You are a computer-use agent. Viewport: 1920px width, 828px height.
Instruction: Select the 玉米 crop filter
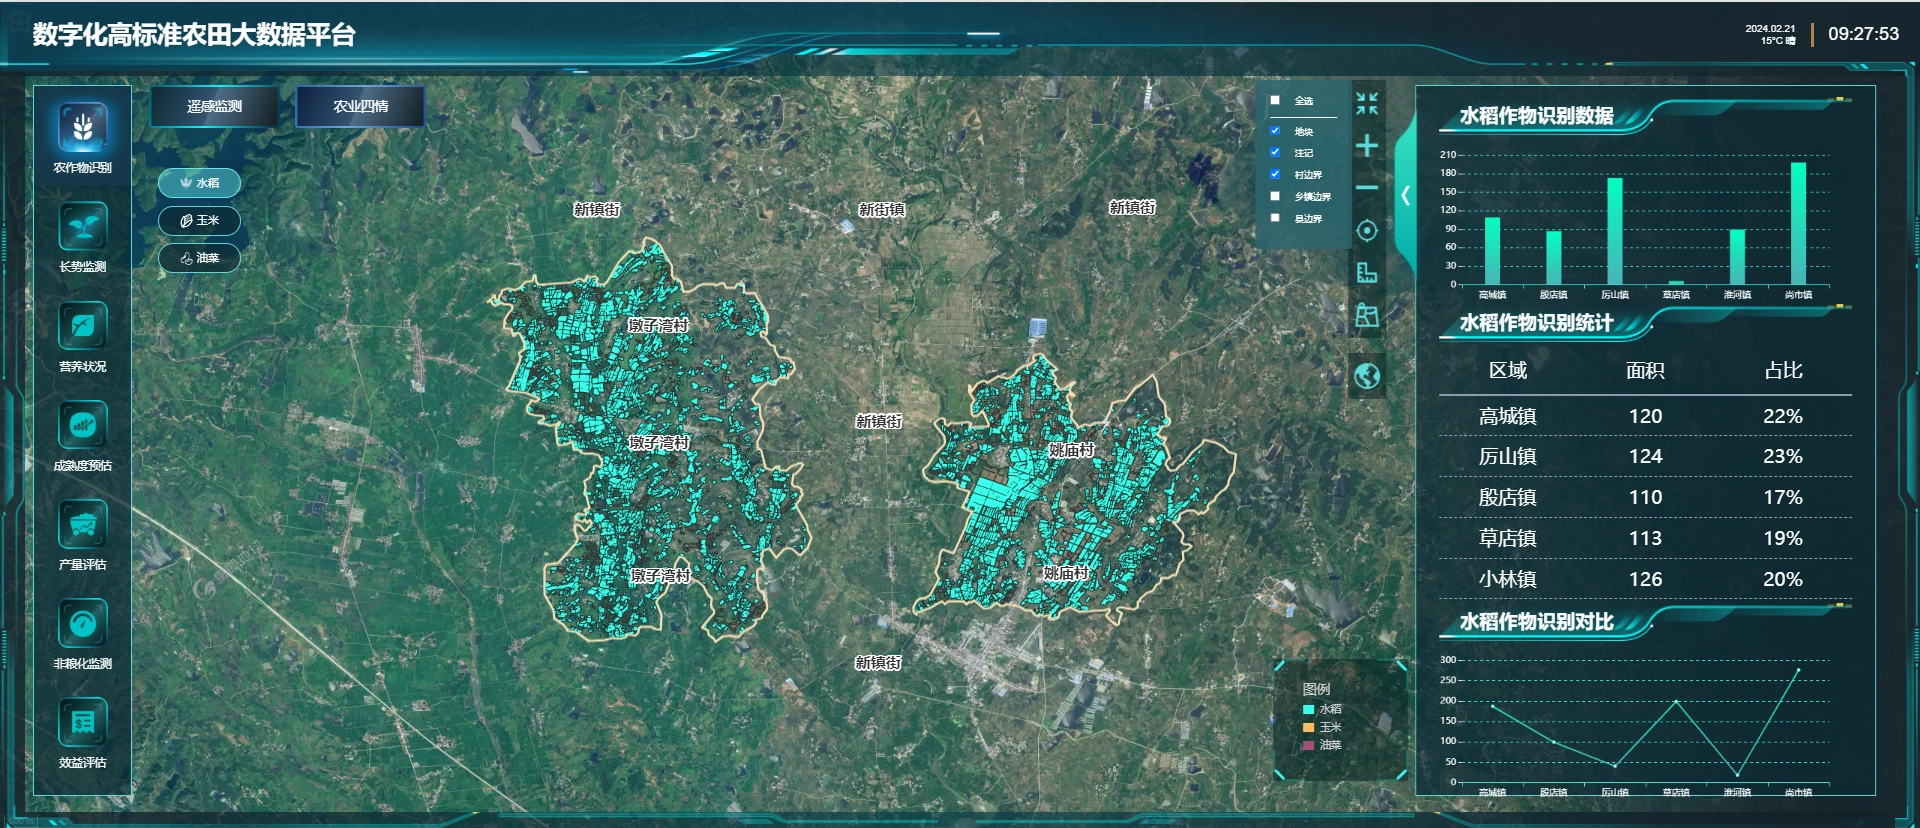pos(199,221)
